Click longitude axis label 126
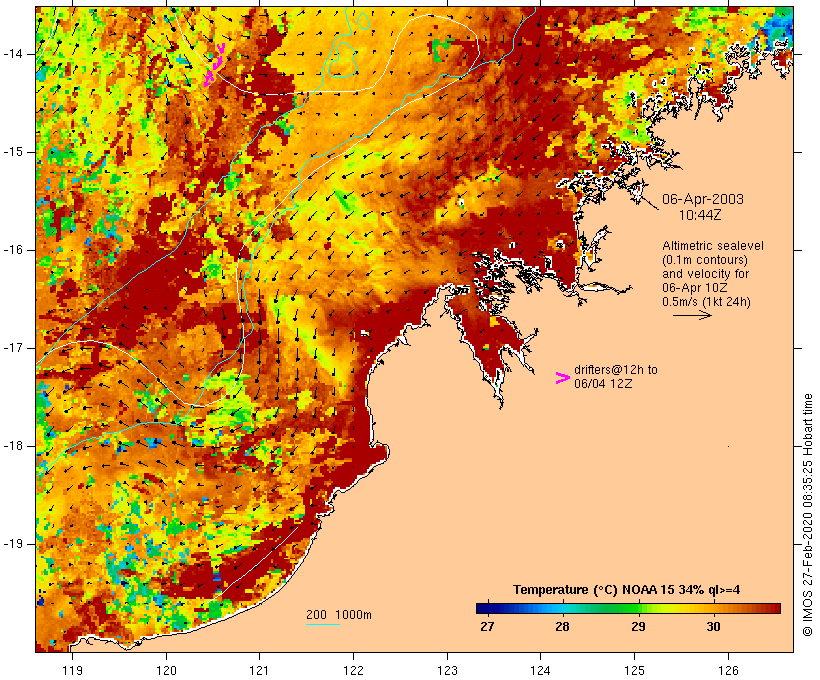This screenshot has width=820, height=680. (x=728, y=670)
